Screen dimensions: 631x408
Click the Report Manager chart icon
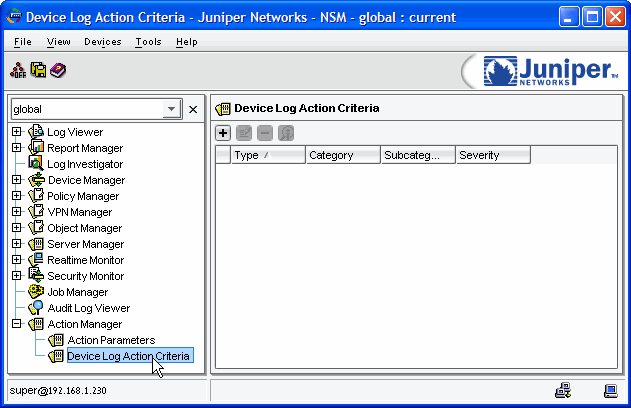click(36, 148)
